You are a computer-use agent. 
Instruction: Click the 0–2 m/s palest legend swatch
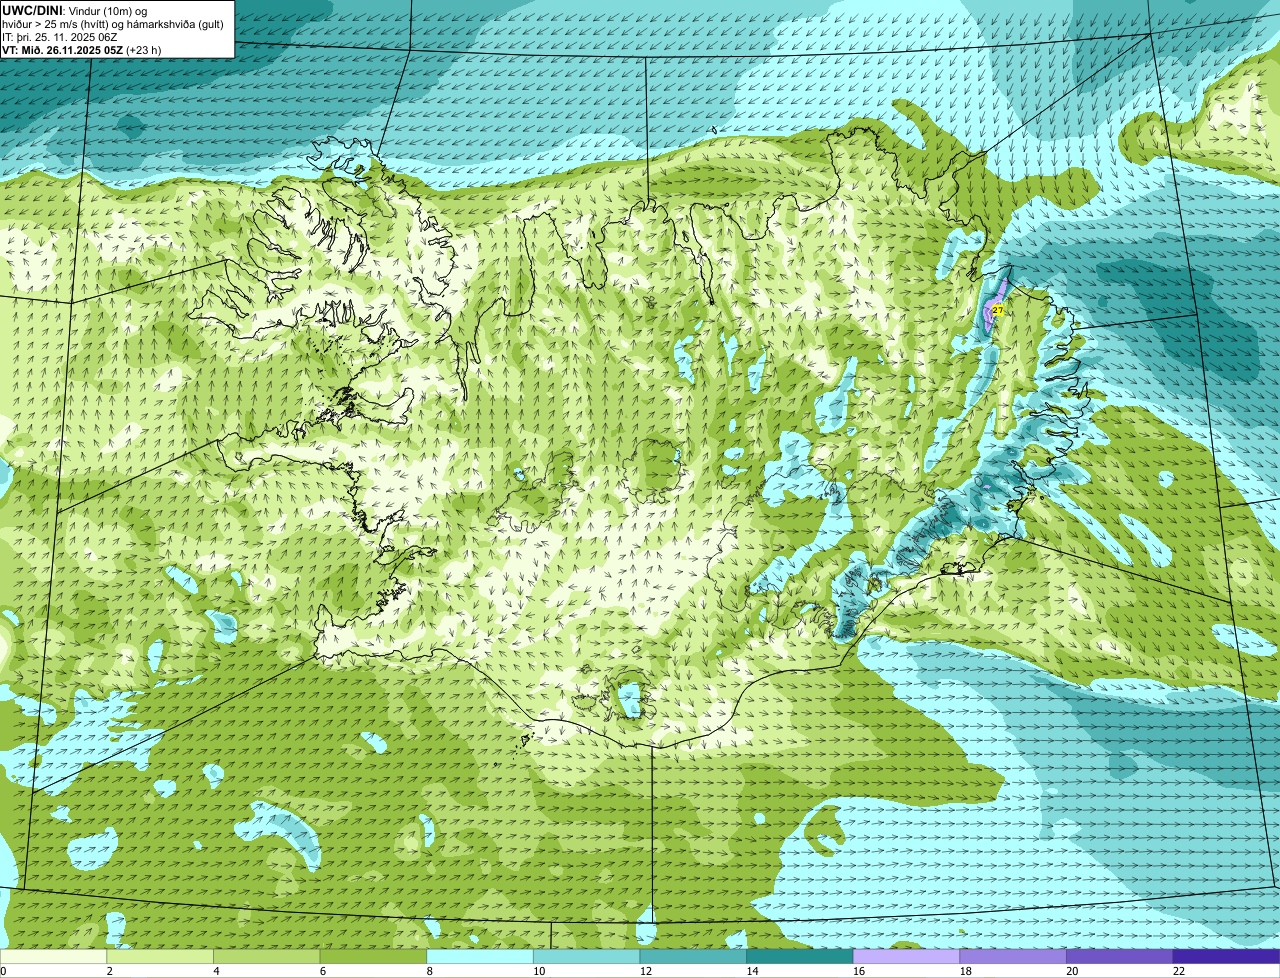53,956
